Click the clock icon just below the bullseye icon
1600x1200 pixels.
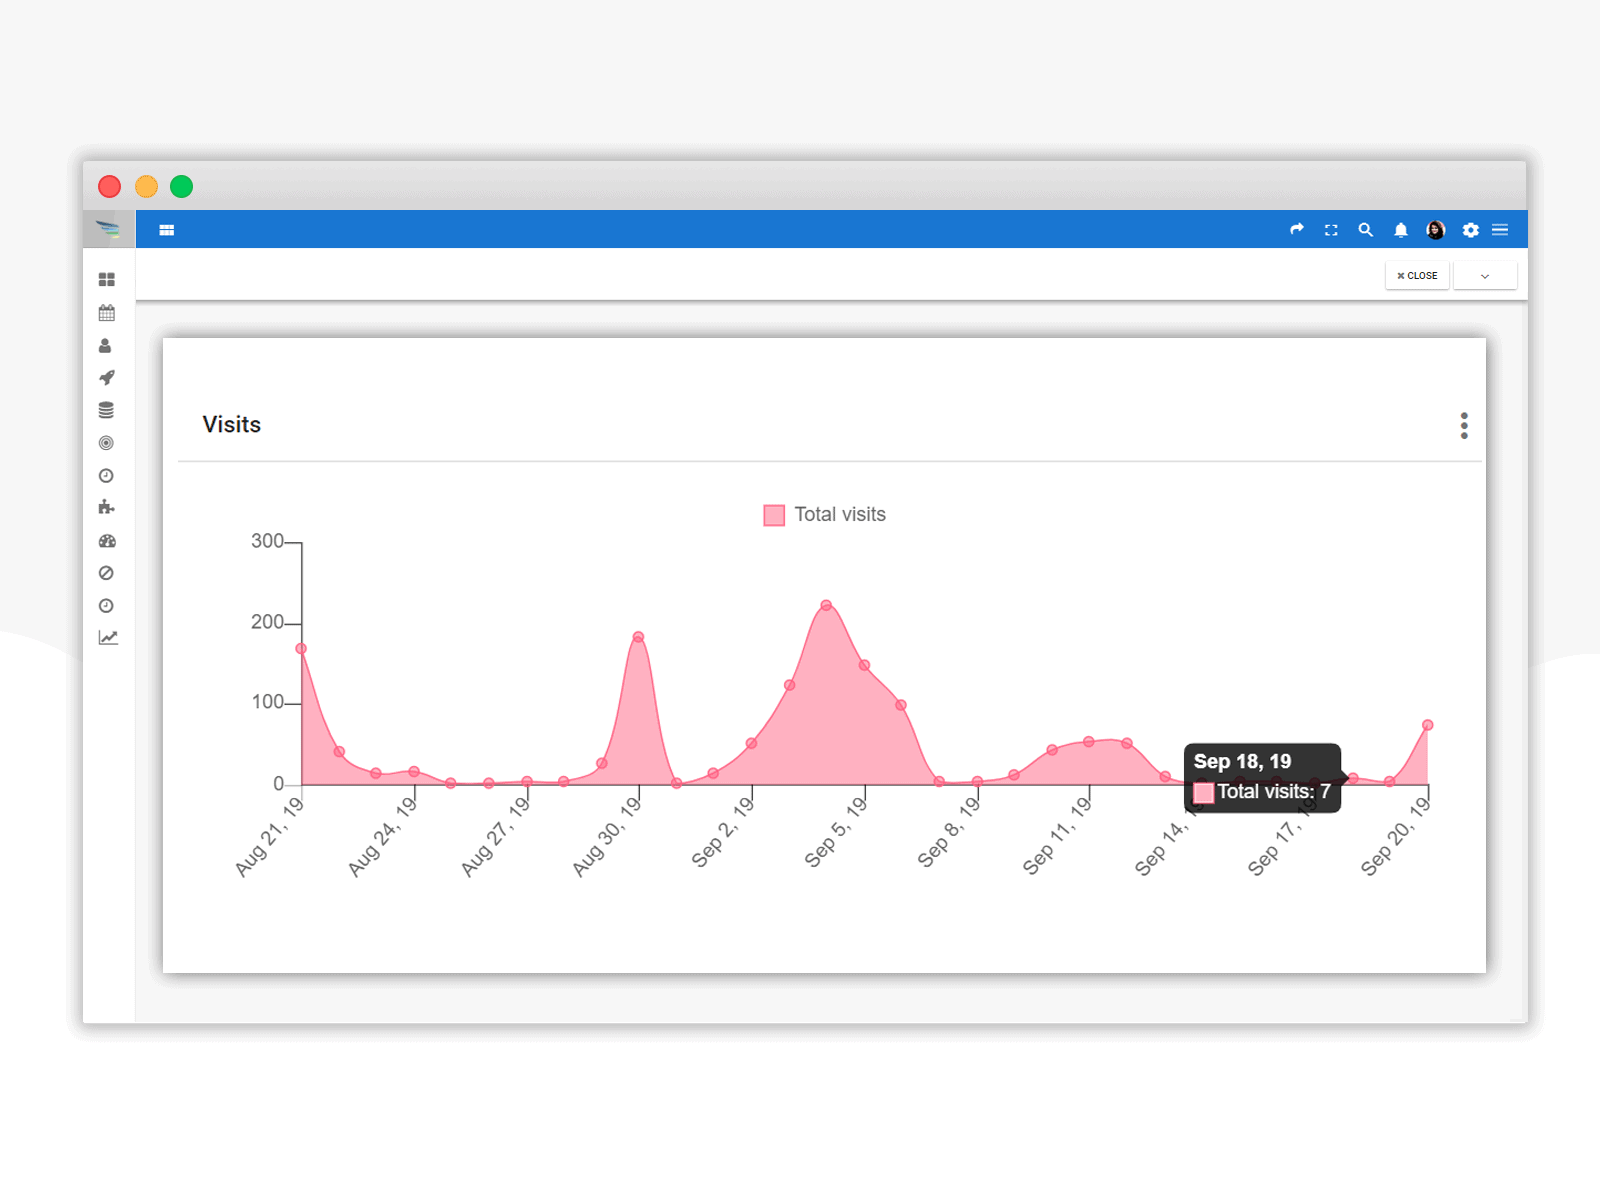pos(106,476)
